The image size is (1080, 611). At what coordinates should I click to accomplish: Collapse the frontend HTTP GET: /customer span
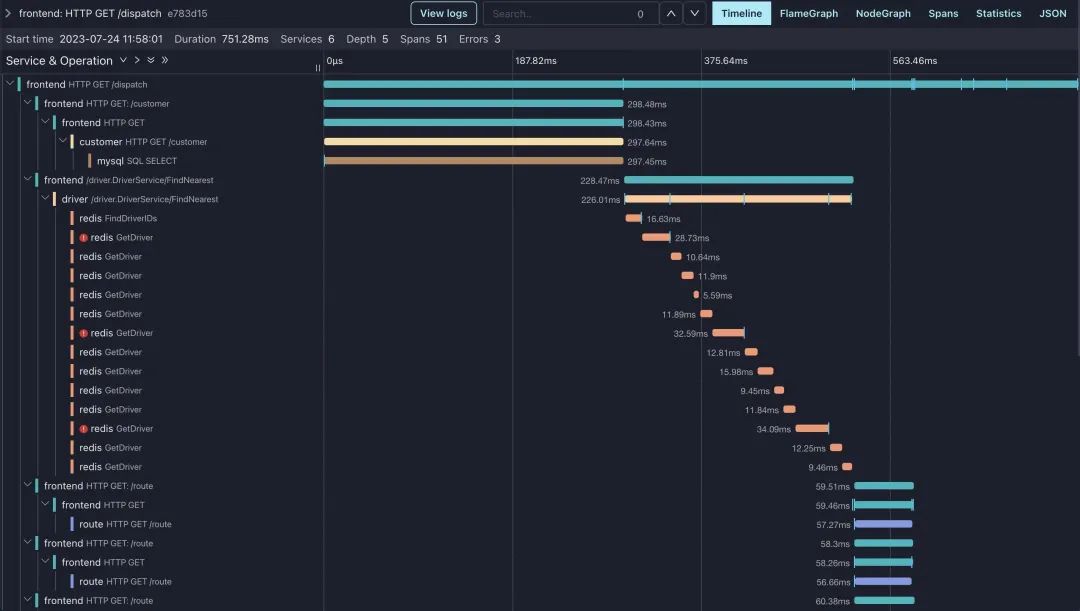[28, 103]
